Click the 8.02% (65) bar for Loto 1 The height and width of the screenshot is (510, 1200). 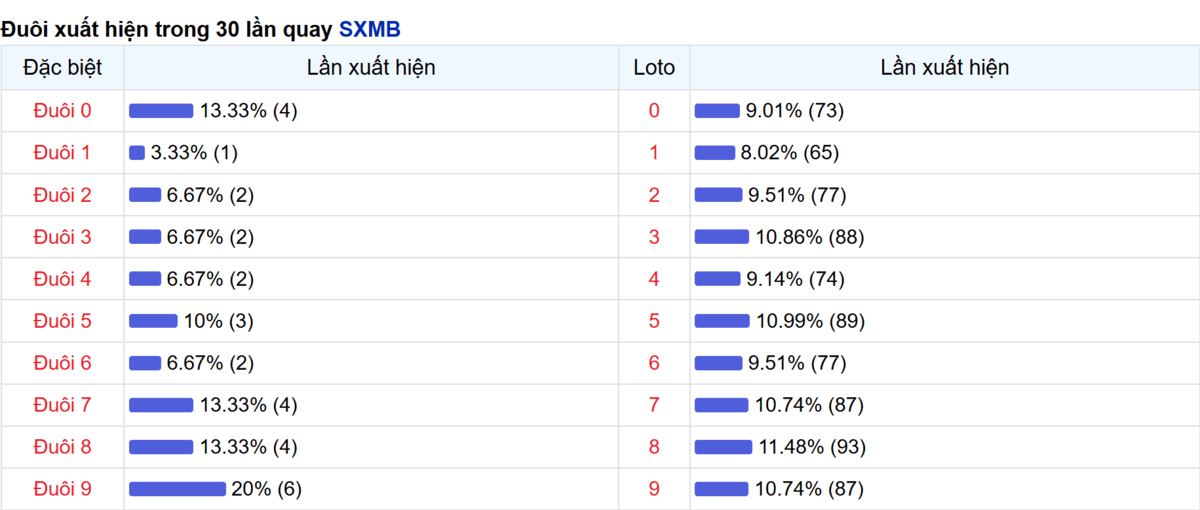[714, 153]
